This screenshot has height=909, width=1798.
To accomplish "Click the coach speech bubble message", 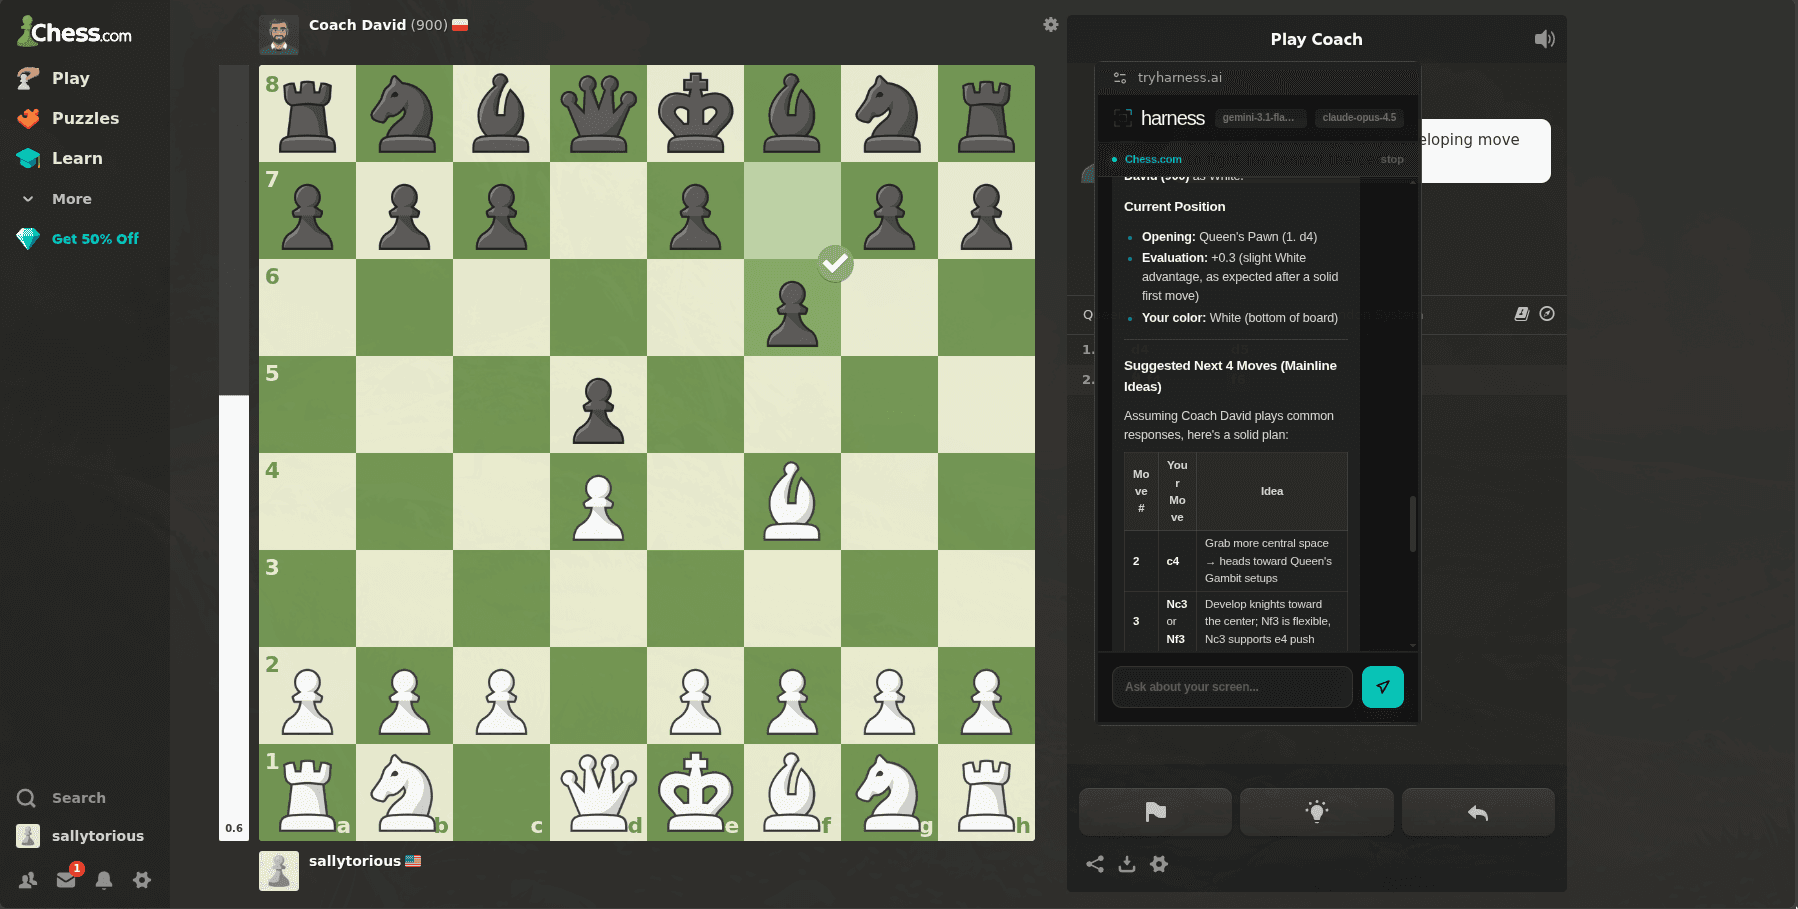I will (x=1485, y=151).
